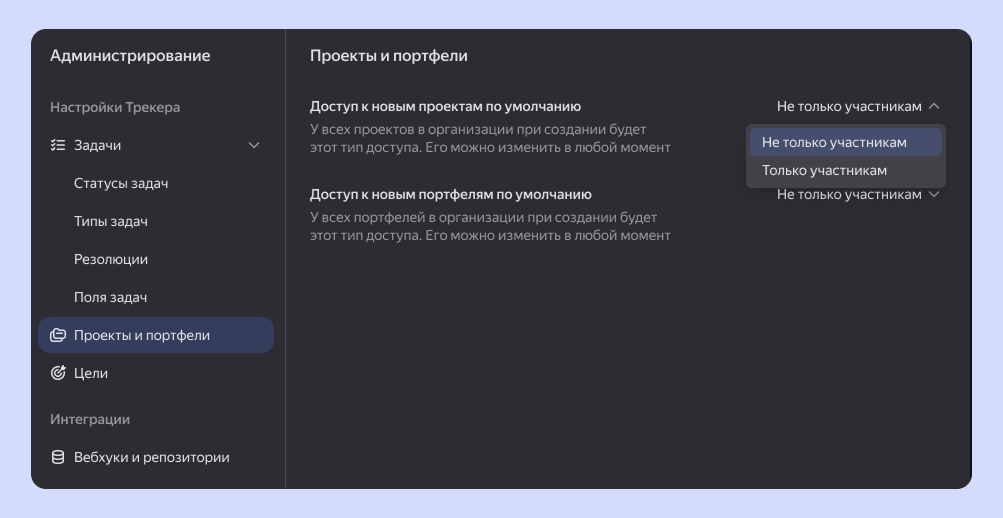Click "Не только участникам" projects access value
The width and height of the screenshot is (1003, 518).
click(849, 106)
